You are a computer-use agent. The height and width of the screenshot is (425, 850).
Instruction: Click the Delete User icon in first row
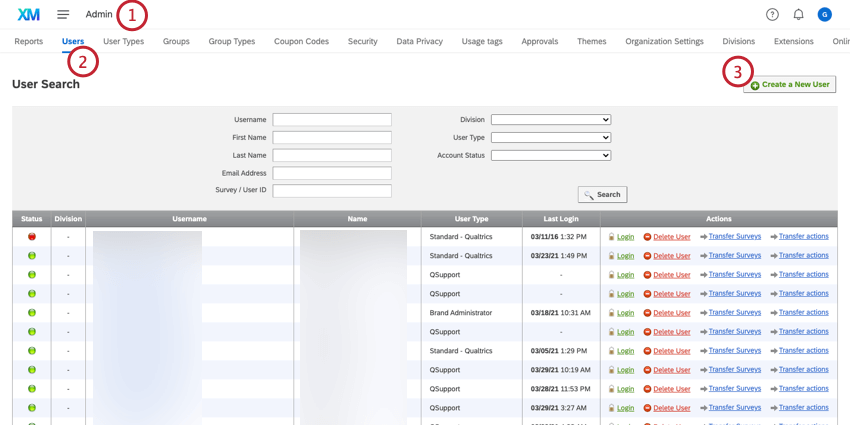(647, 237)
